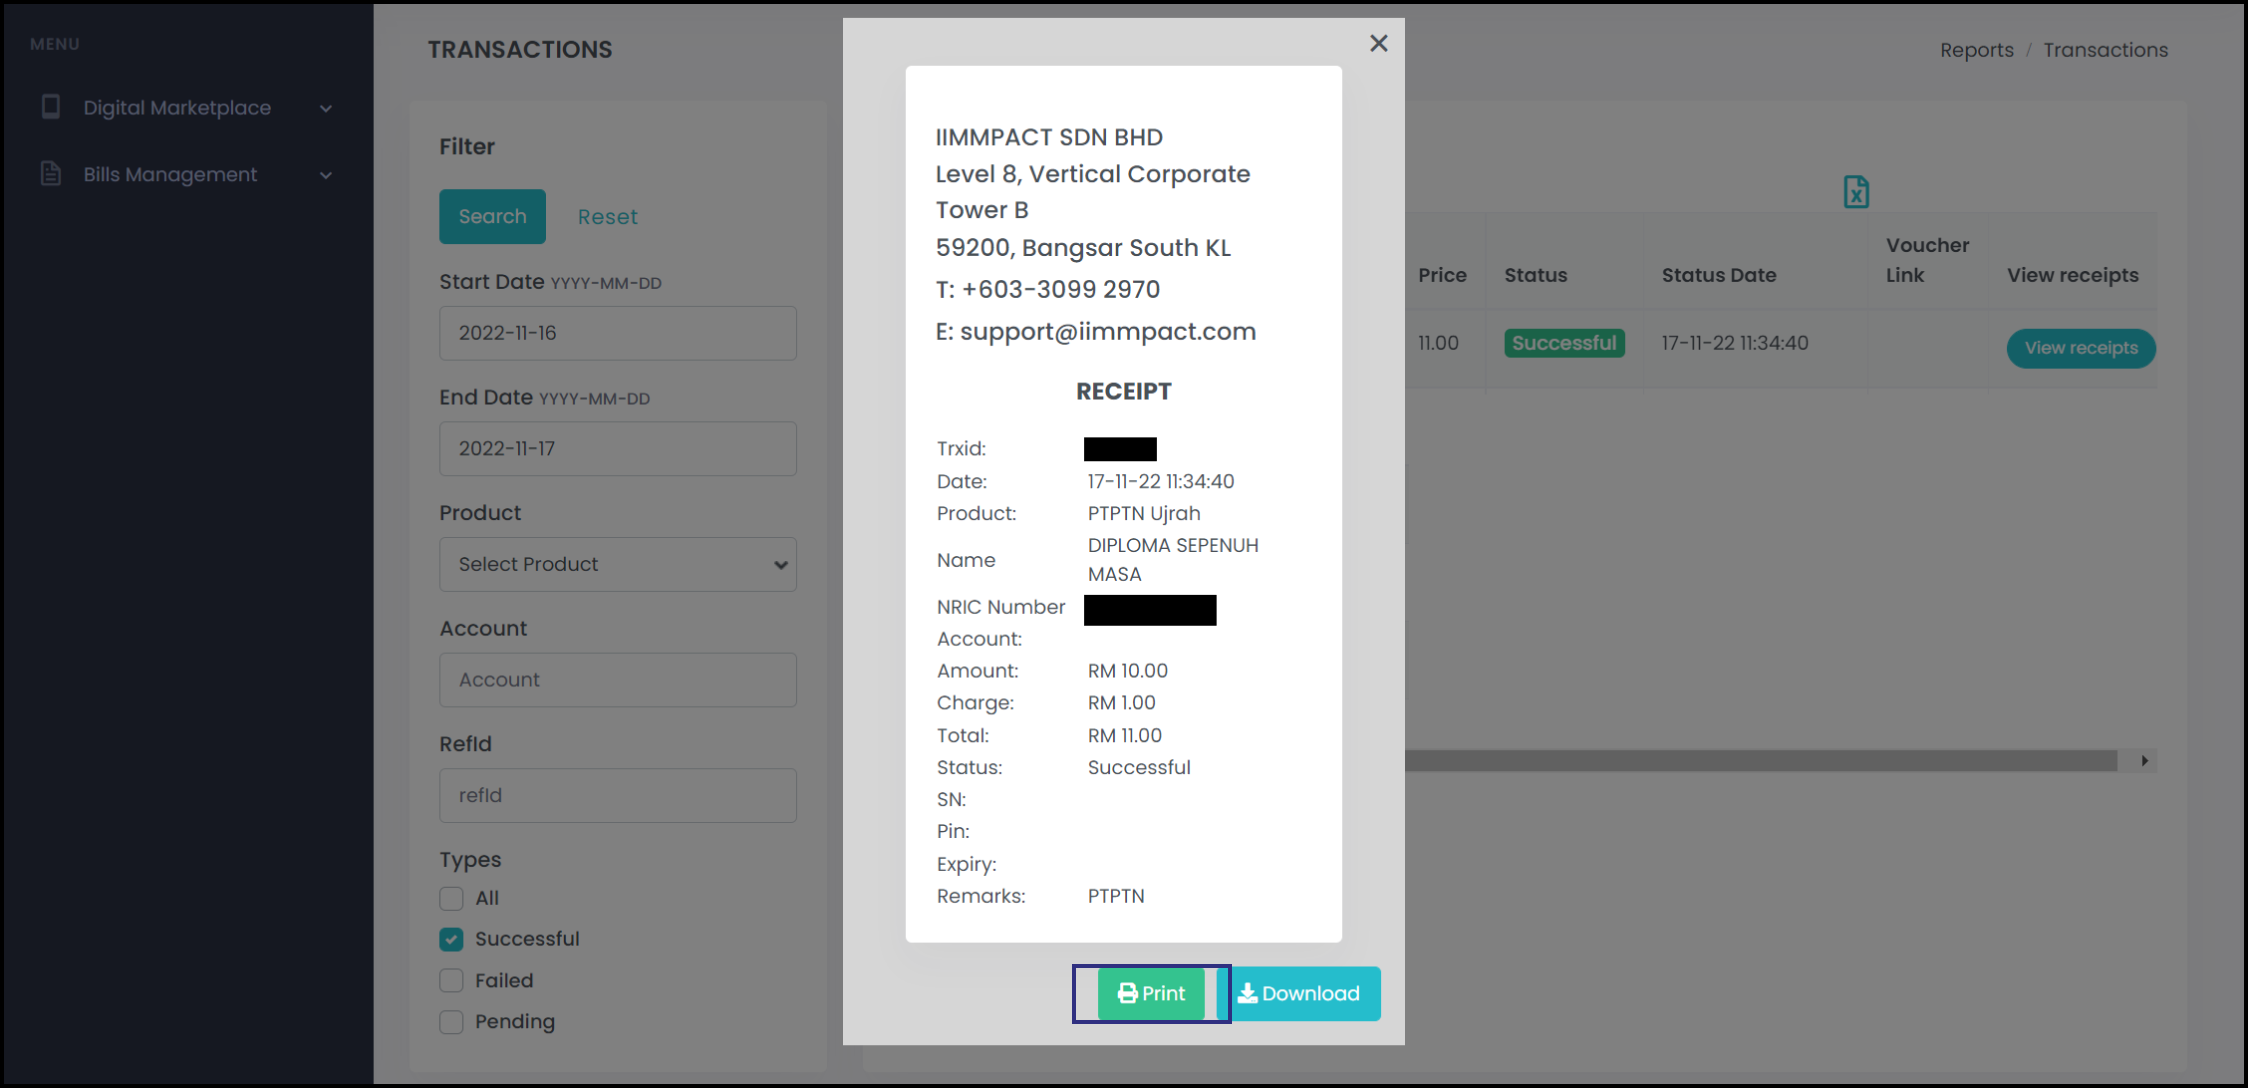Click the Account input field

click(618, 680)
